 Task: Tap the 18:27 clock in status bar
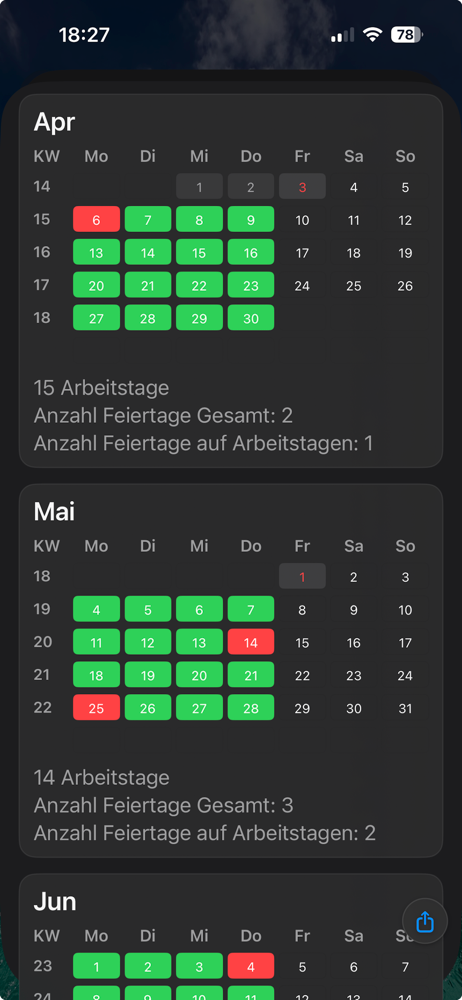click(84, 35)
